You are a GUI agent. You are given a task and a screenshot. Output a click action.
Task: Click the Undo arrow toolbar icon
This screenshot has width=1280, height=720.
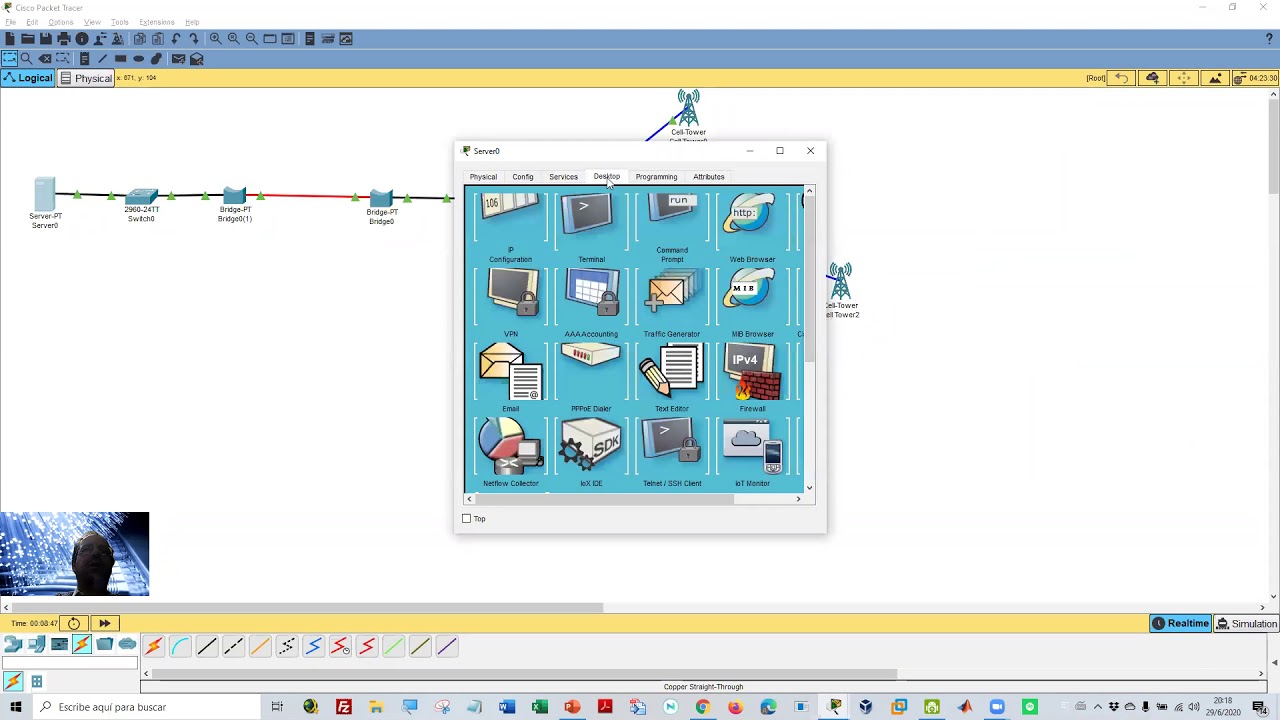176,39
